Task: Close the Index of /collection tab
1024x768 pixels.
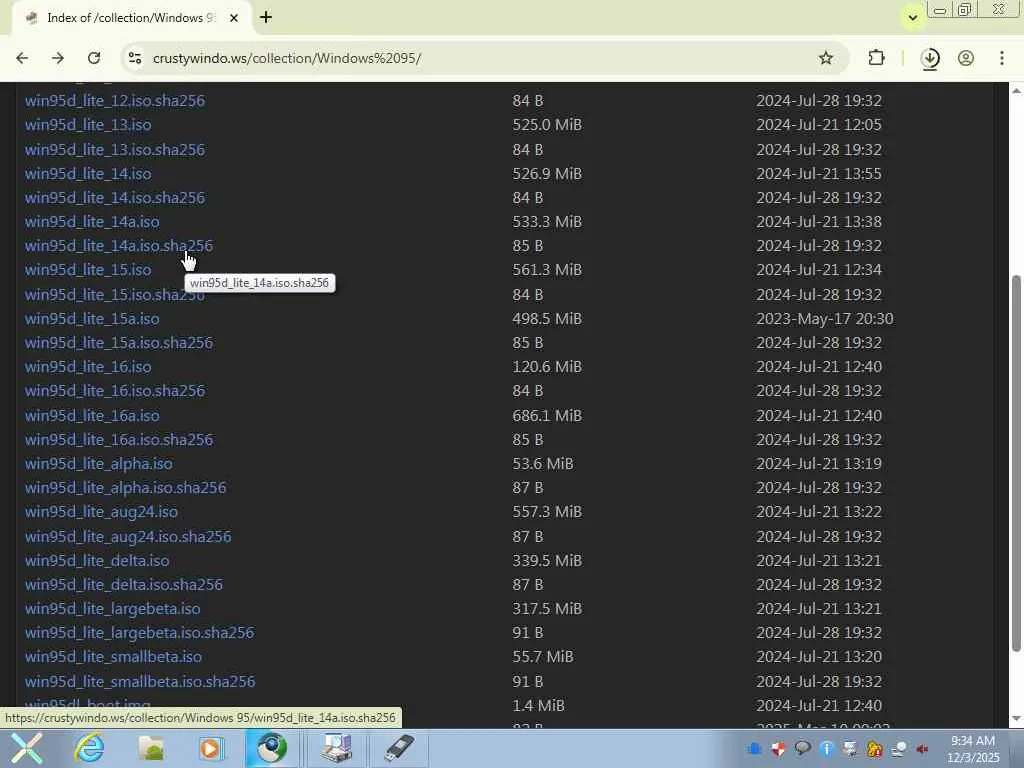Action: [234, 18]
